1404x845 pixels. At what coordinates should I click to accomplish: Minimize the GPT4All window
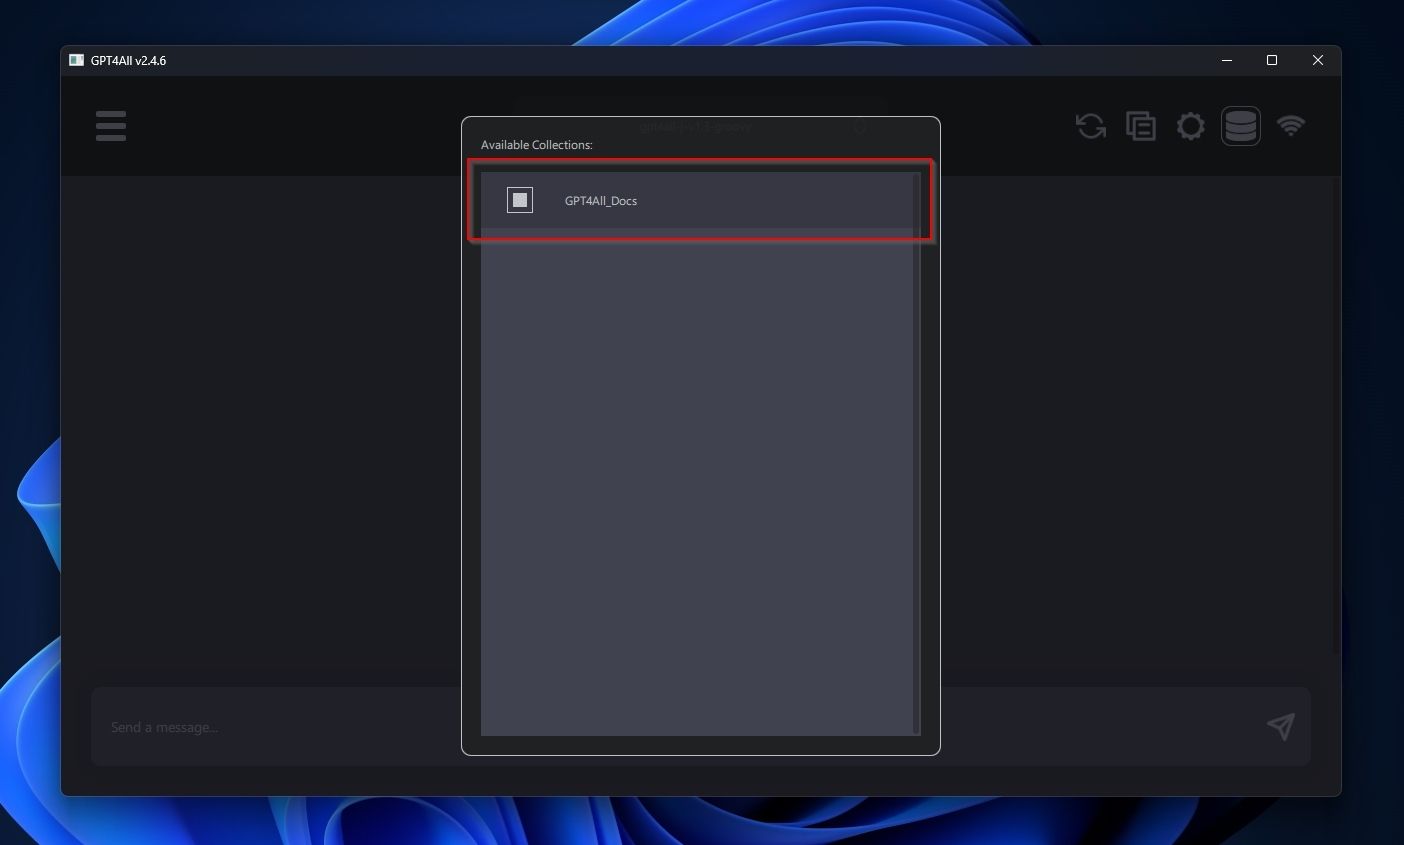tap(1226, 60)
